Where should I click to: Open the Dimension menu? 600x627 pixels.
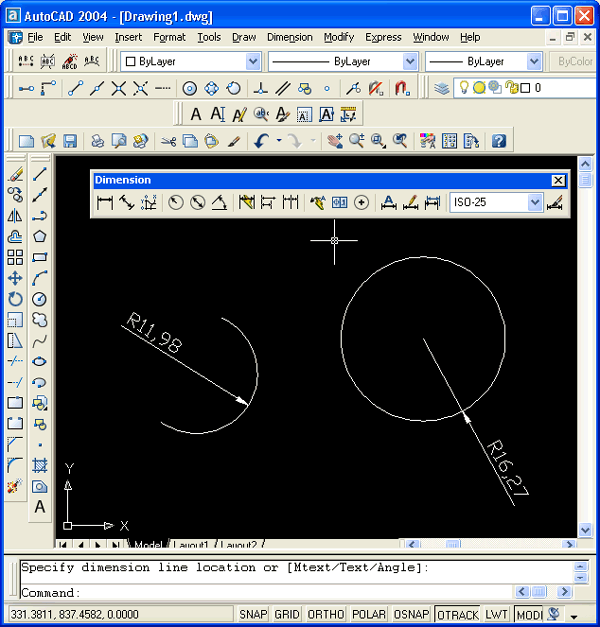pos(290,37)
